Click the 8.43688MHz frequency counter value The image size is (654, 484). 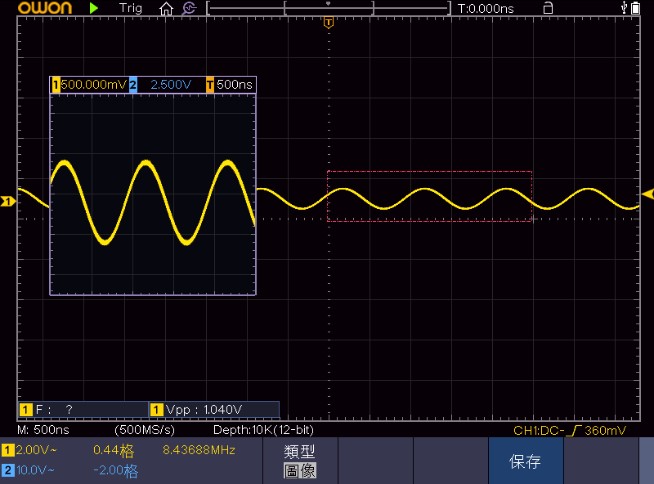coord(199,450)
